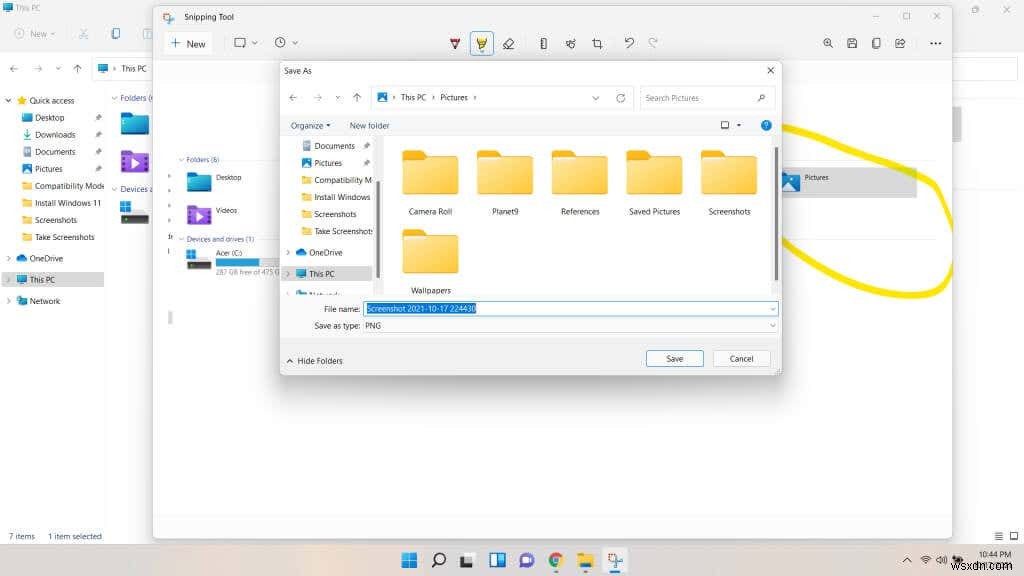Share the snip
The image size is (1024, 576).
coord(900,43)
